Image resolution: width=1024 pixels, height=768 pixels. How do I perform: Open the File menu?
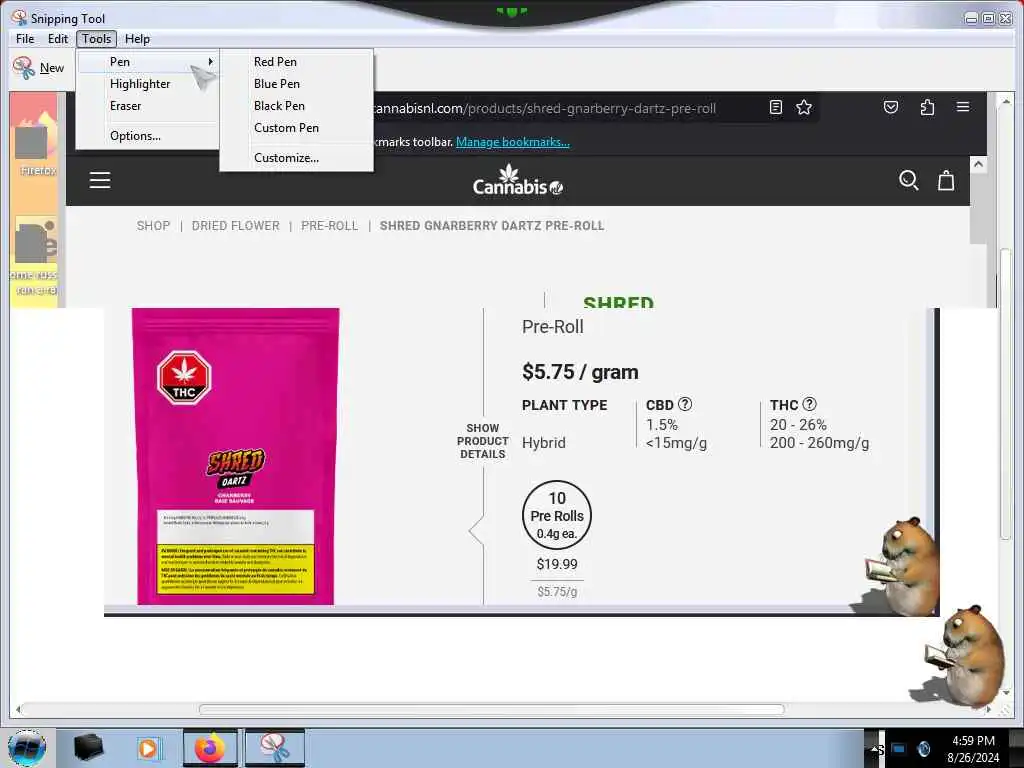[25, 39]
